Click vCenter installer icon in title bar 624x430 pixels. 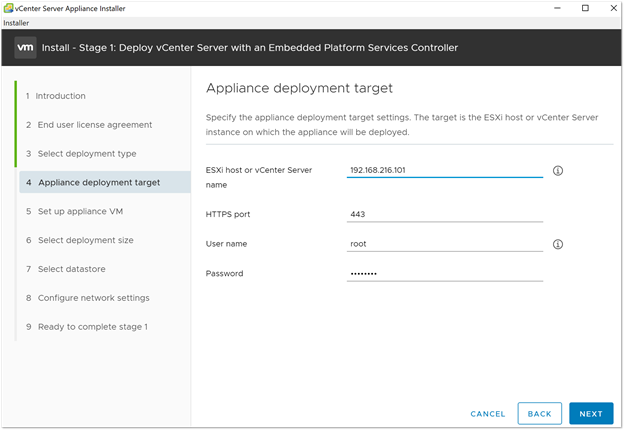pos(8,8)
